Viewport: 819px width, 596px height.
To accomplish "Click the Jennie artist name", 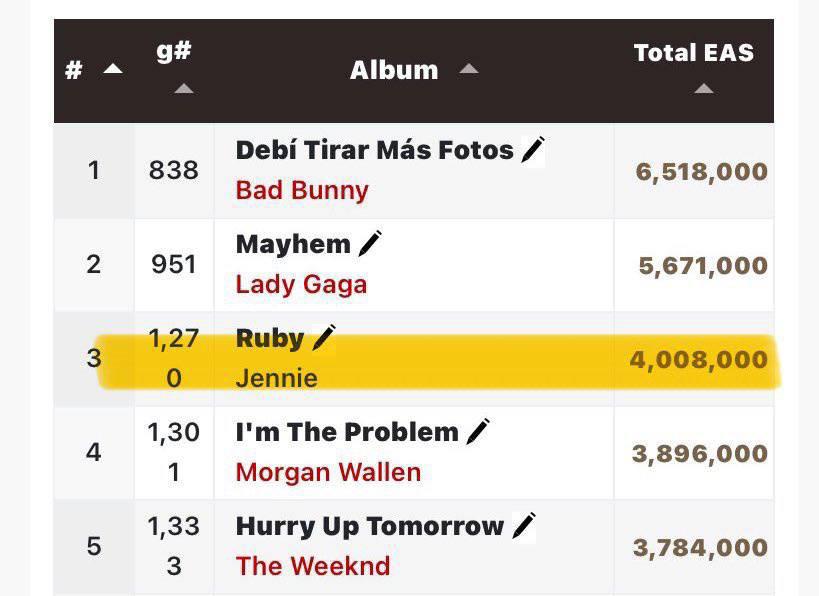I will coord(277,378).
